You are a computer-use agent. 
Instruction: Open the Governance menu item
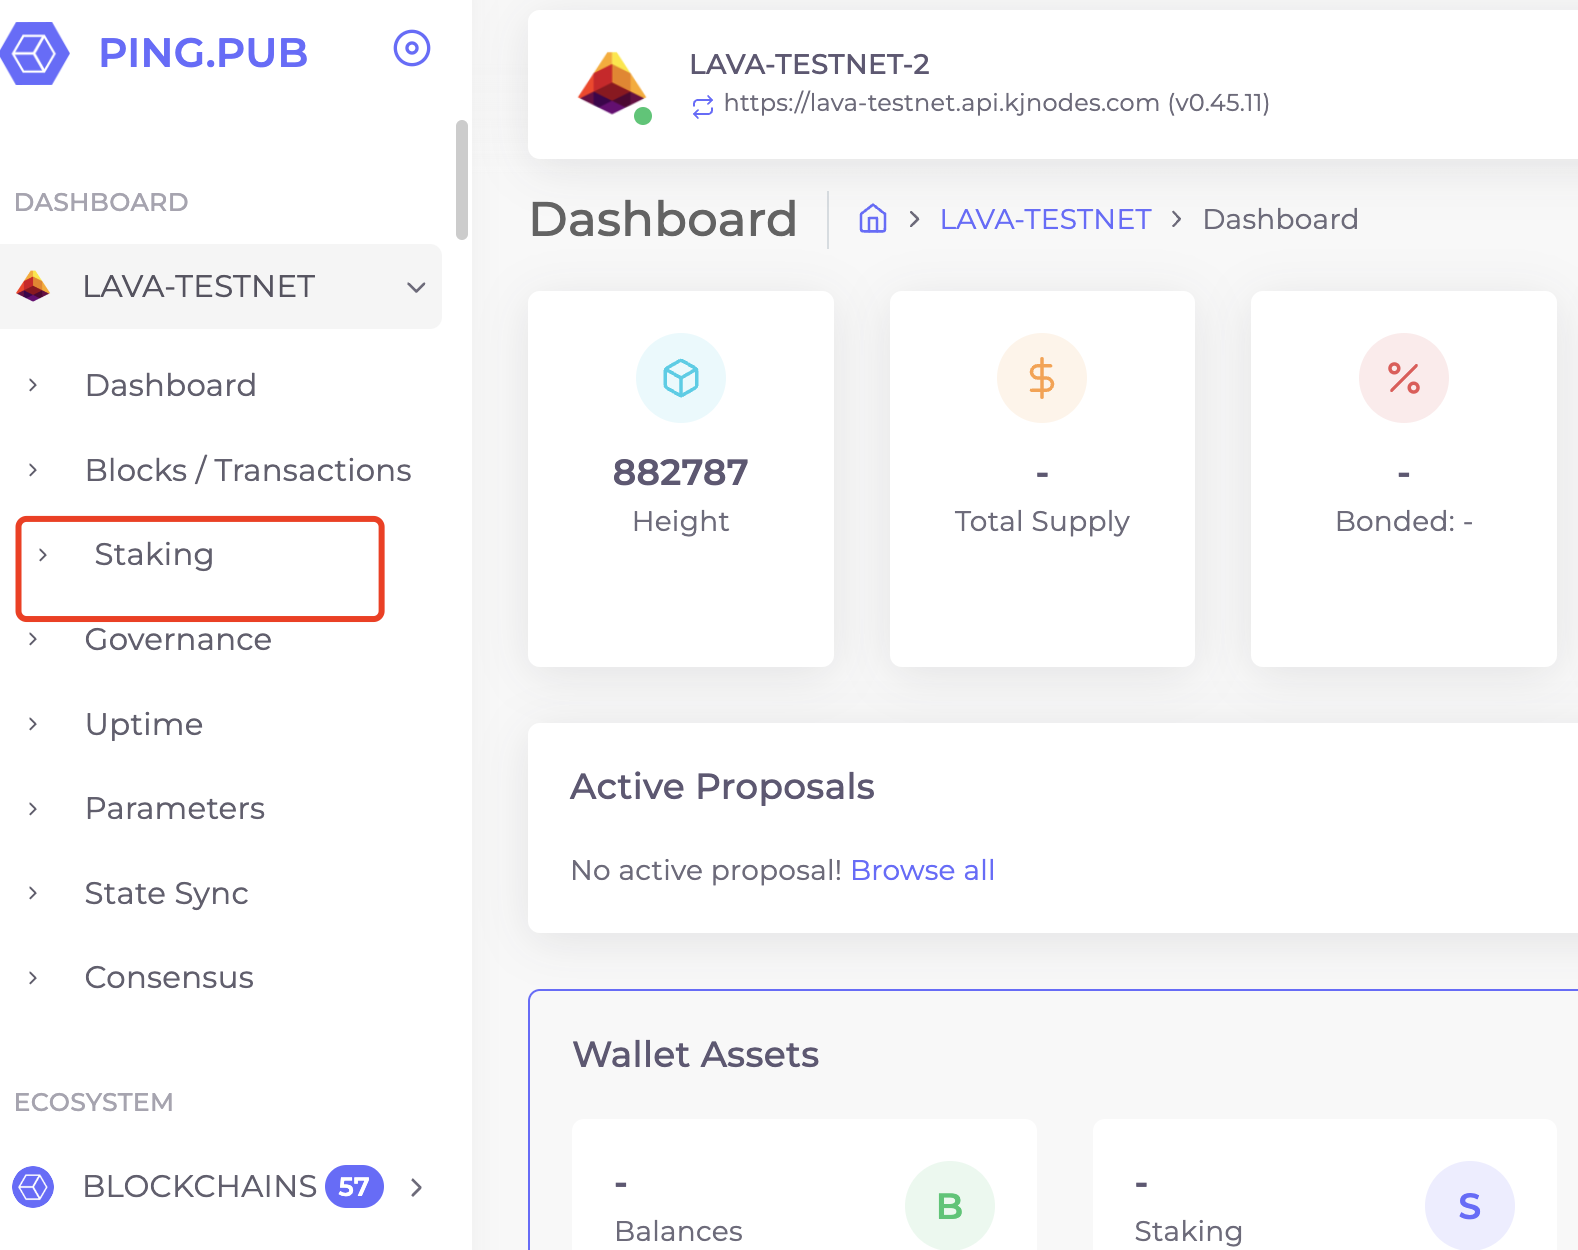tap(178, 639)
